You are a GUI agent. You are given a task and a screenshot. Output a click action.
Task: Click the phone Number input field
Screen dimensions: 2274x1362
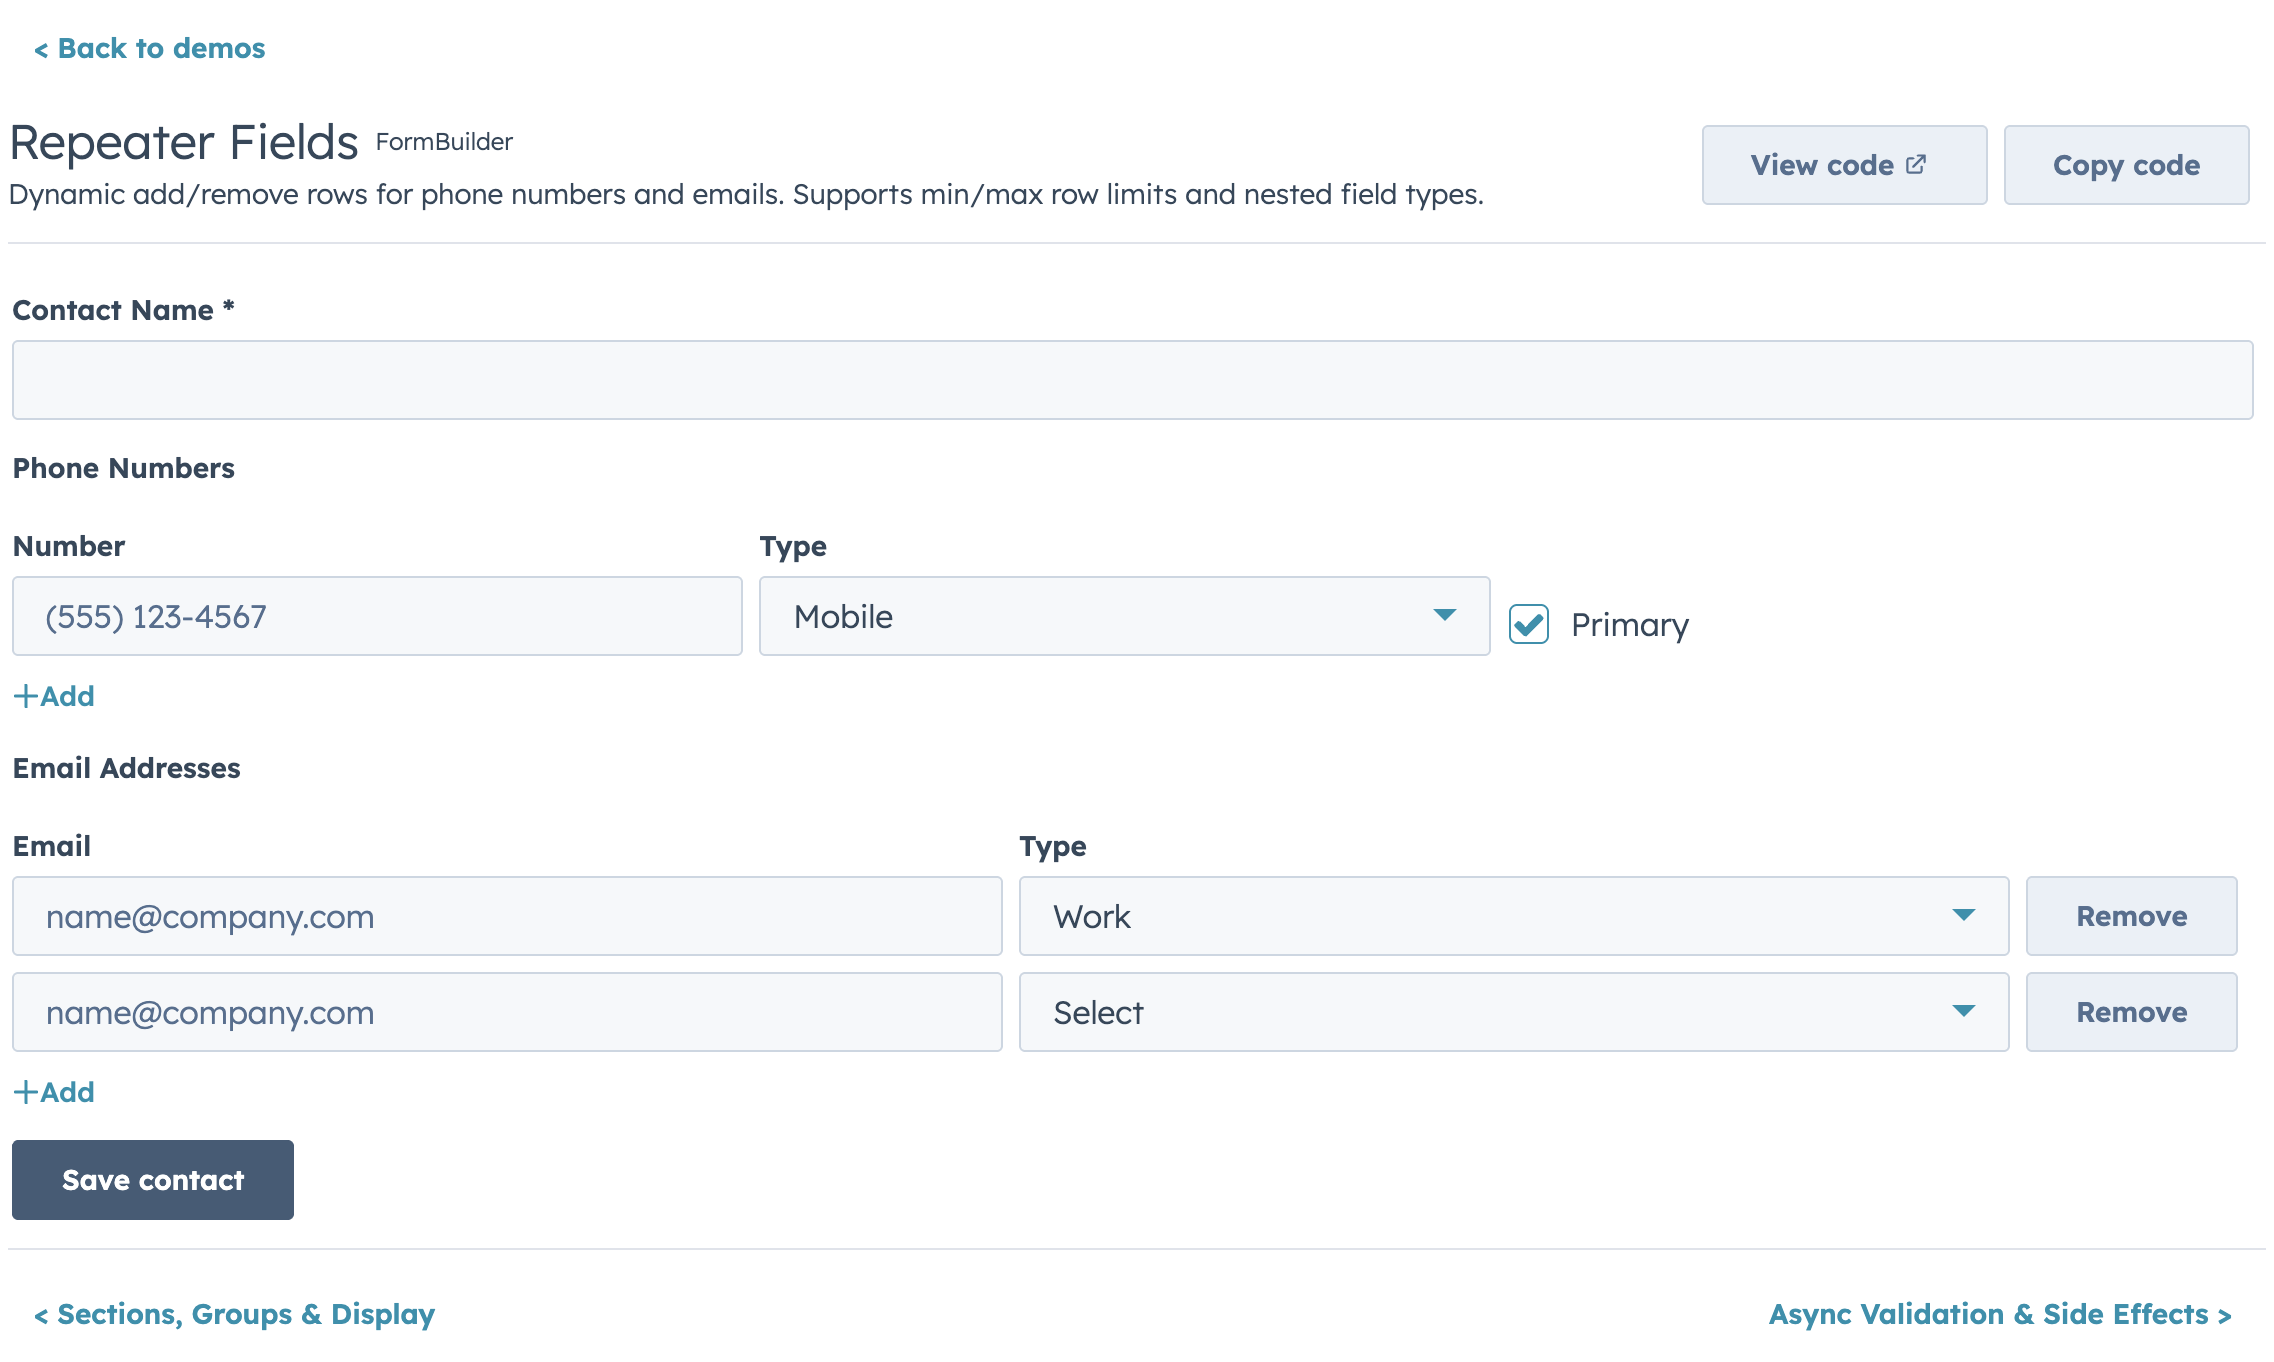click(377, 616)
